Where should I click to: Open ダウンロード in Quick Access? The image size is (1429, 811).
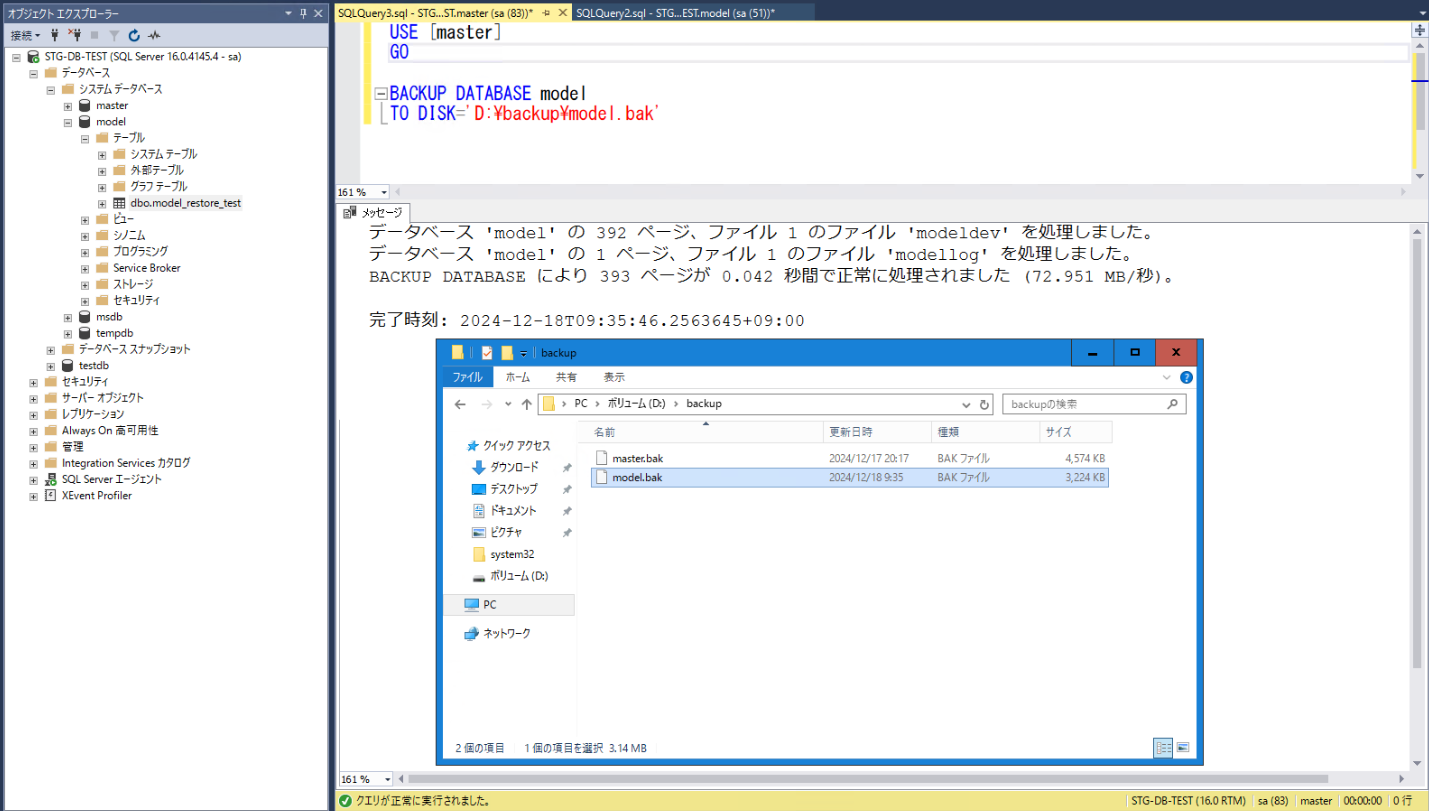pyautogui.click(x=513, y=467)
